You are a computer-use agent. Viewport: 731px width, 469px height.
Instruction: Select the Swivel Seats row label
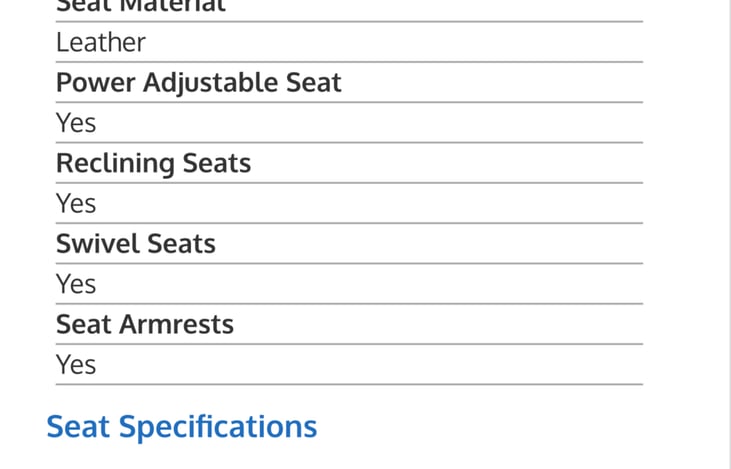coord(135,243)
